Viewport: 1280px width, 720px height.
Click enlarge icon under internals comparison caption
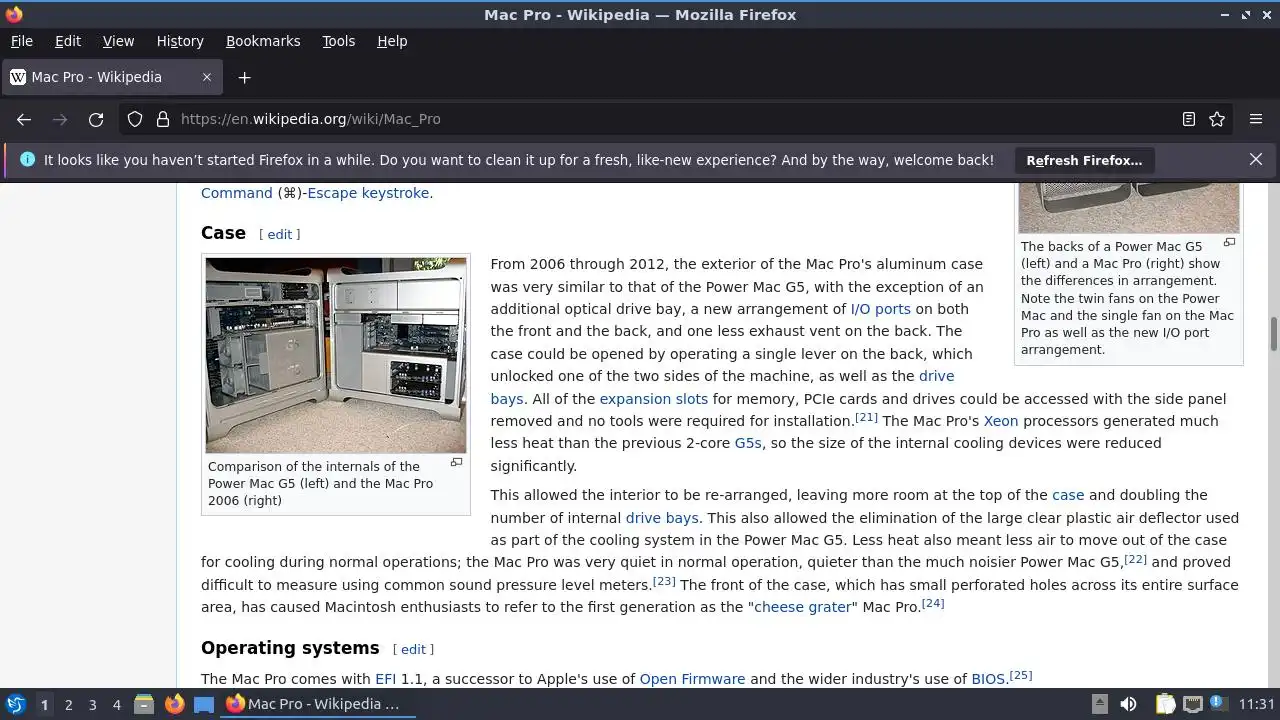pos(456,462)
